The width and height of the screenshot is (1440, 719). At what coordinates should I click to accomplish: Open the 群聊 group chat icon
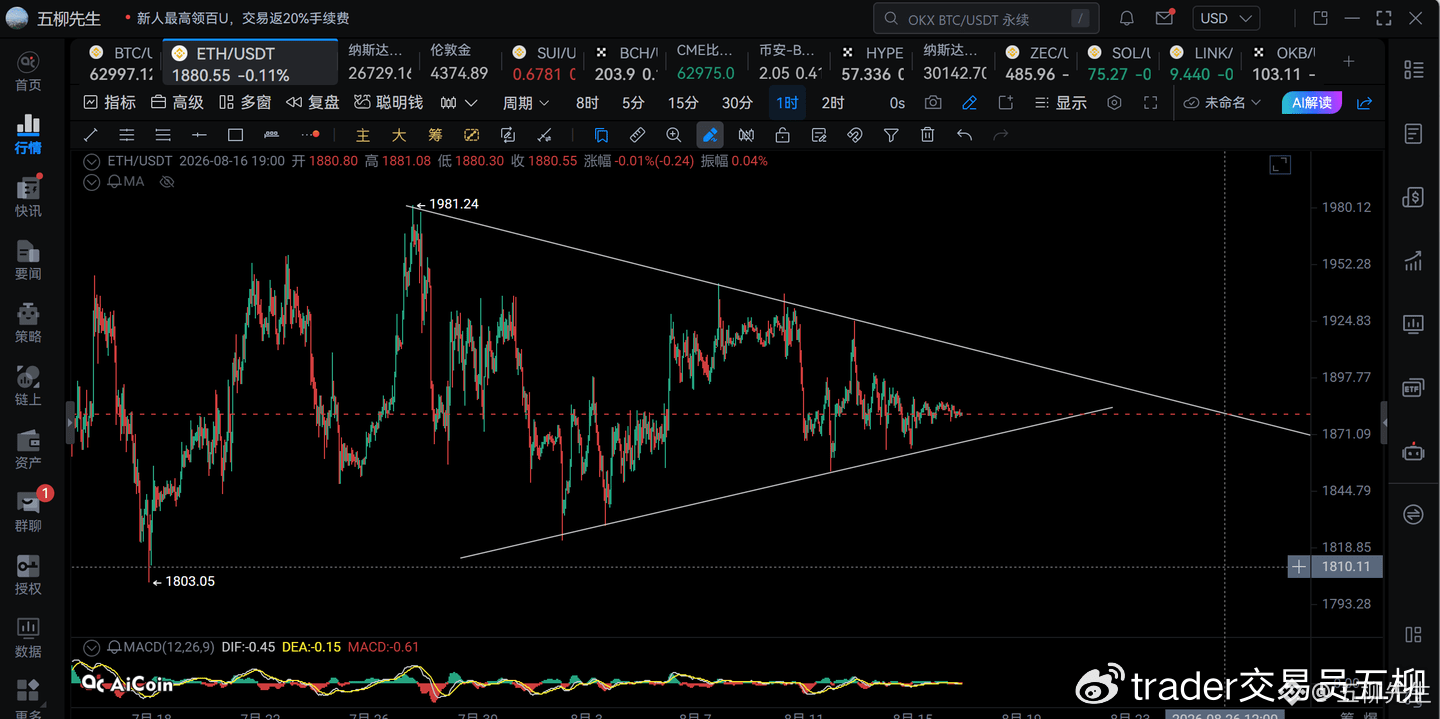pos(28,512)
